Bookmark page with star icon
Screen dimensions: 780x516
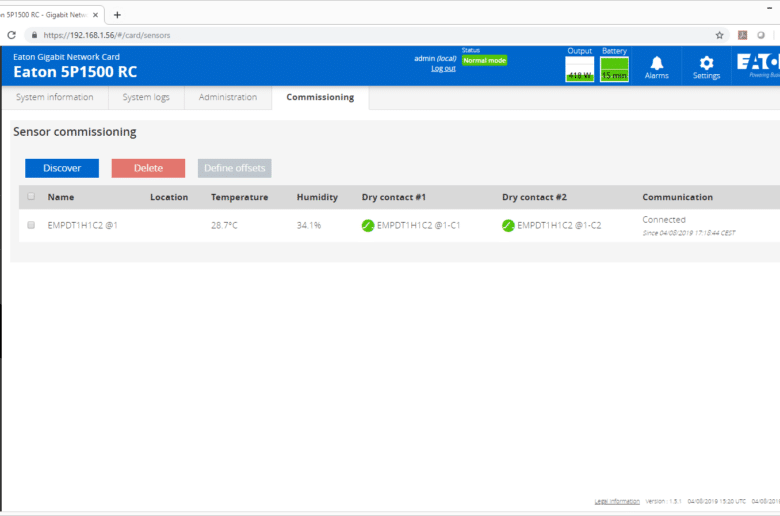[719, 35]
